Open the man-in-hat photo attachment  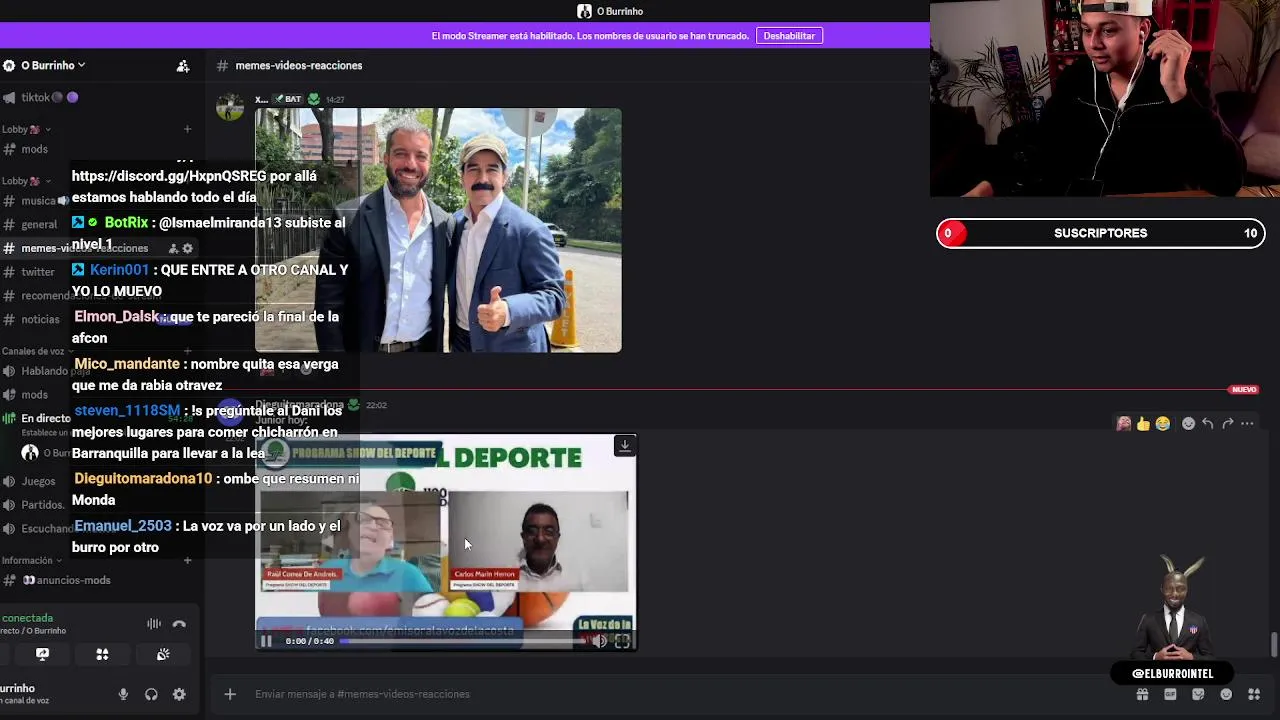pos(438,230)
